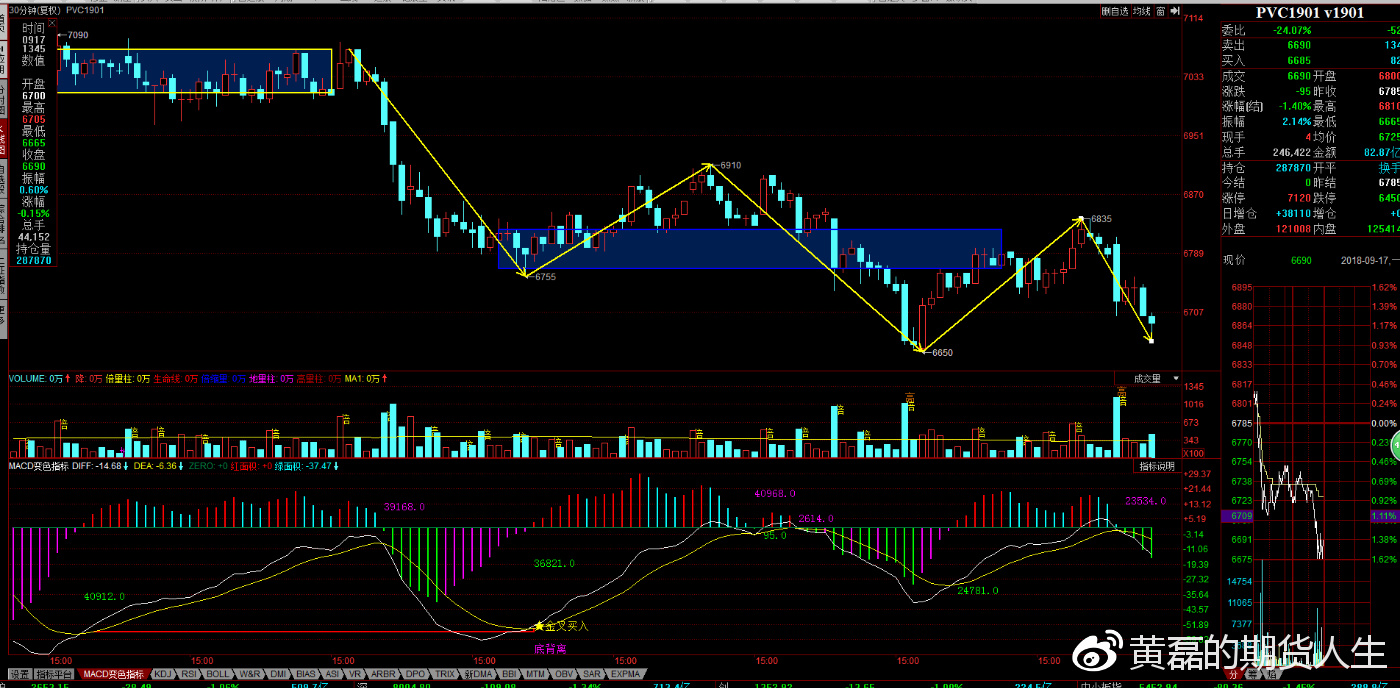
Task: Switch to the DPO indicator tab
Action: (x=416, y=674)
